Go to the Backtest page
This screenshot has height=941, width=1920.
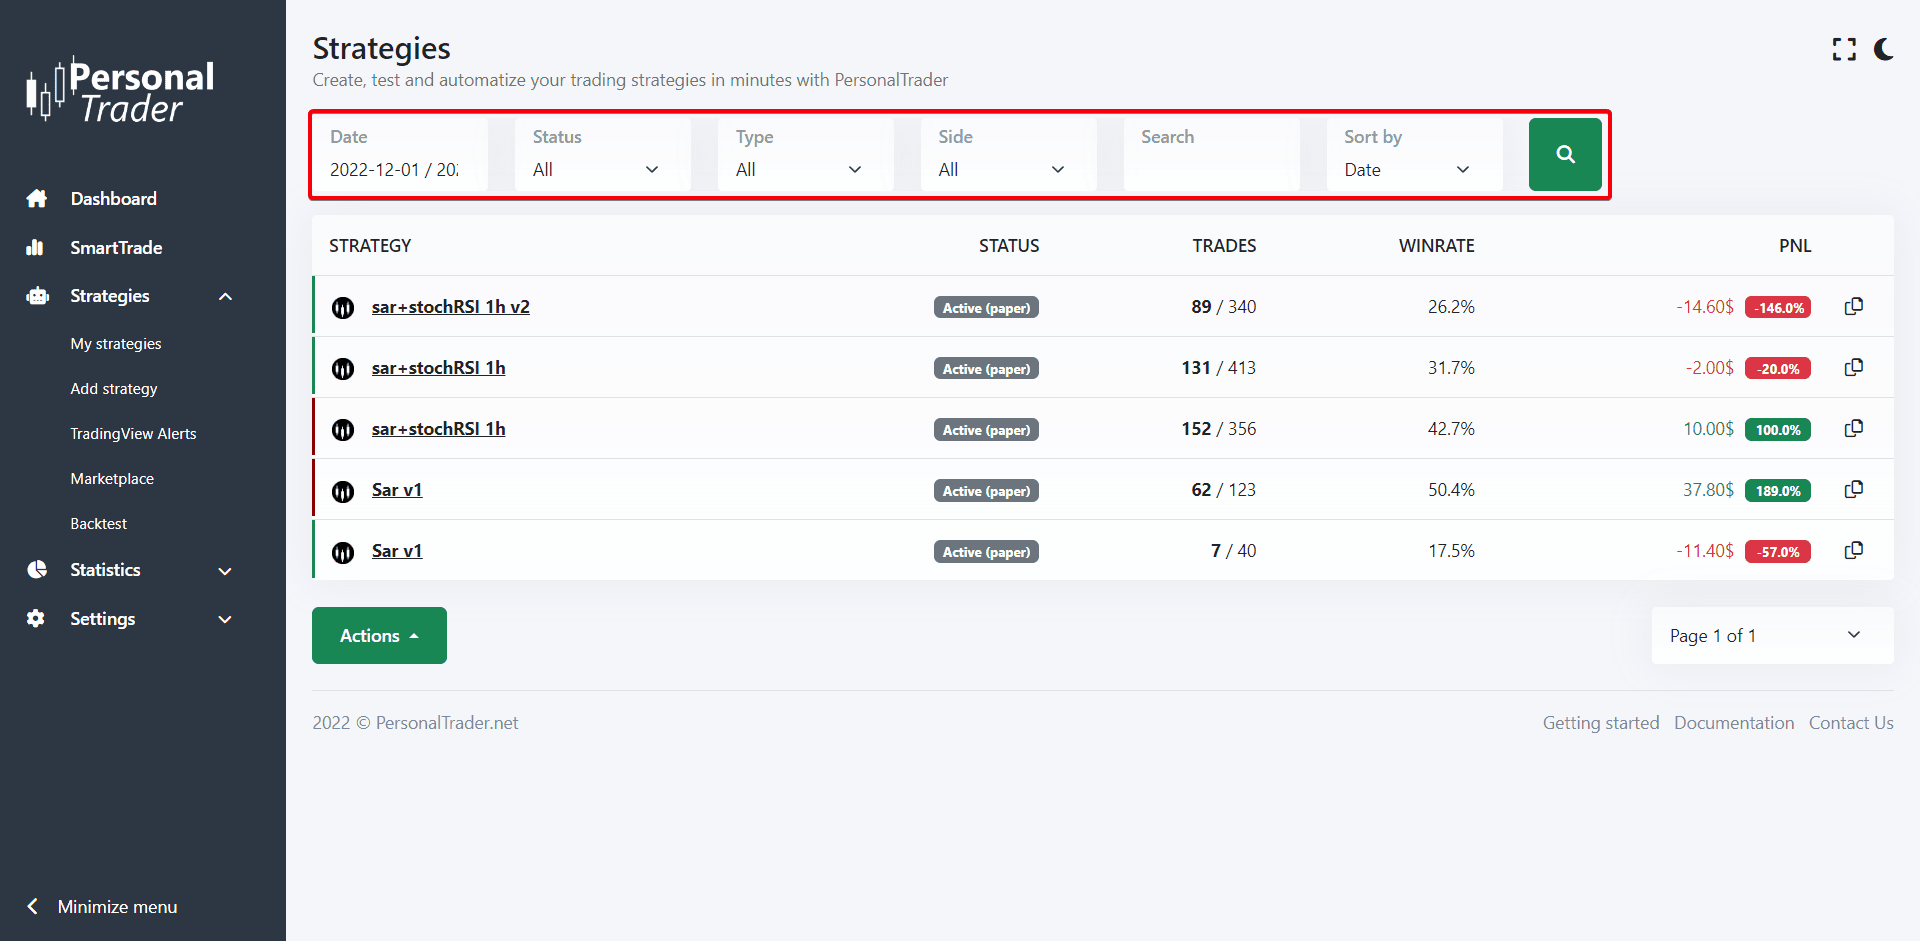point(98,524)
